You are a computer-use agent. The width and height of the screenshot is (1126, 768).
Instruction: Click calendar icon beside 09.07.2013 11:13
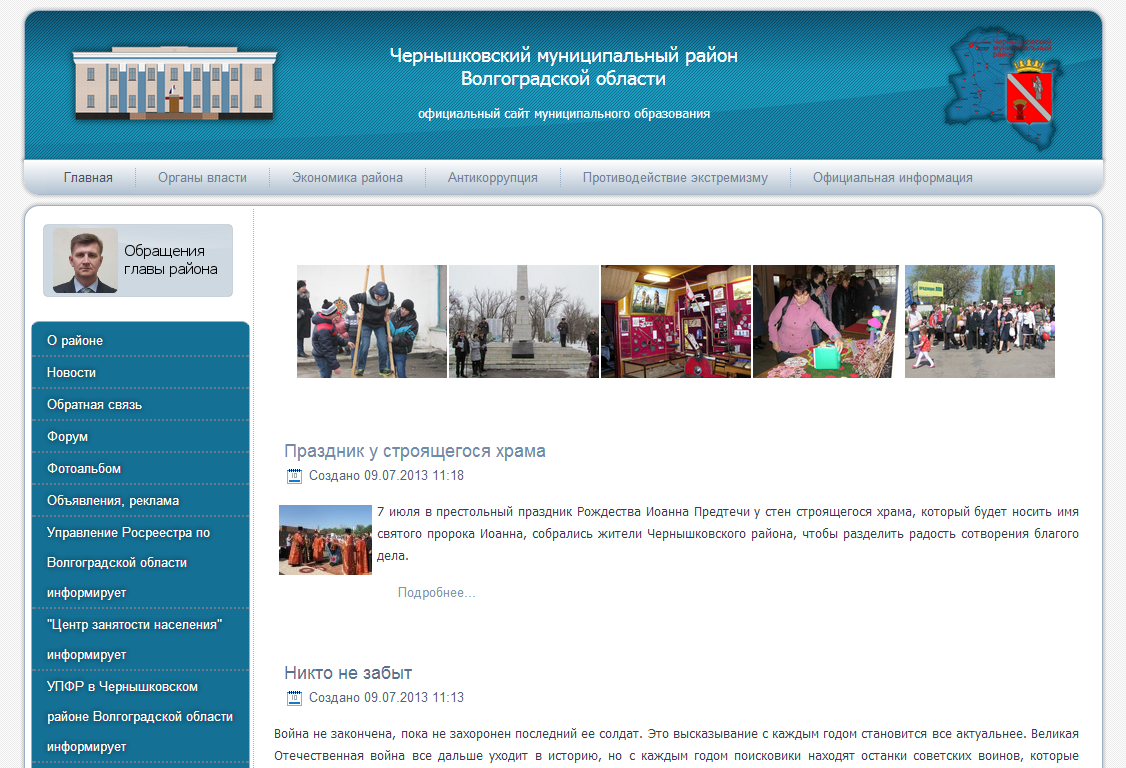294,698
